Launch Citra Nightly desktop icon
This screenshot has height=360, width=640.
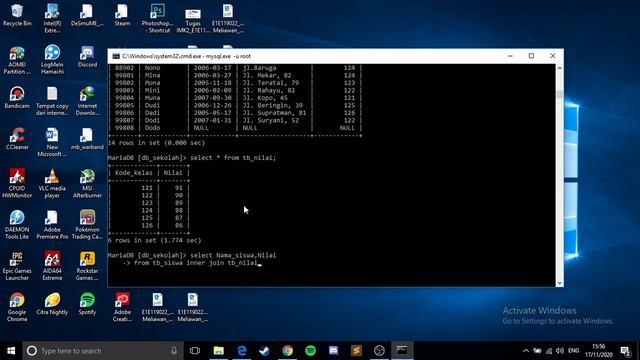pyautogui.click(x=52, y=304)
